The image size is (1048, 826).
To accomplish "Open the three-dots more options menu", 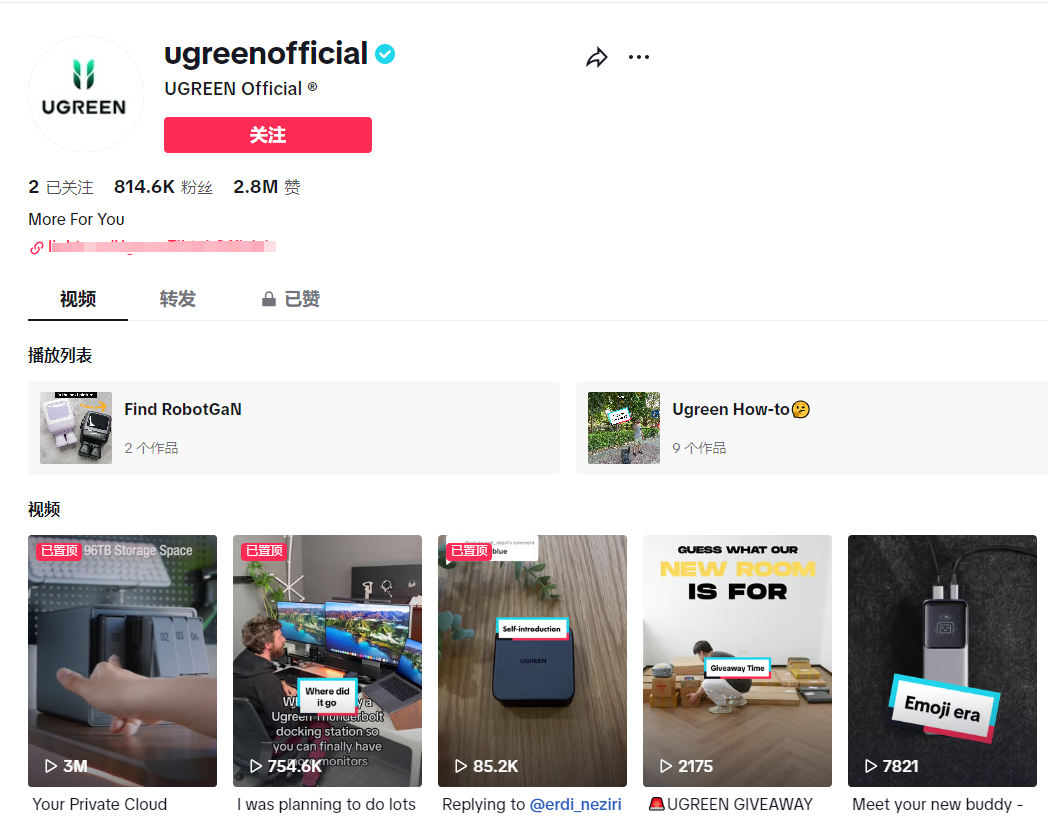I will [x=639, y=57].
